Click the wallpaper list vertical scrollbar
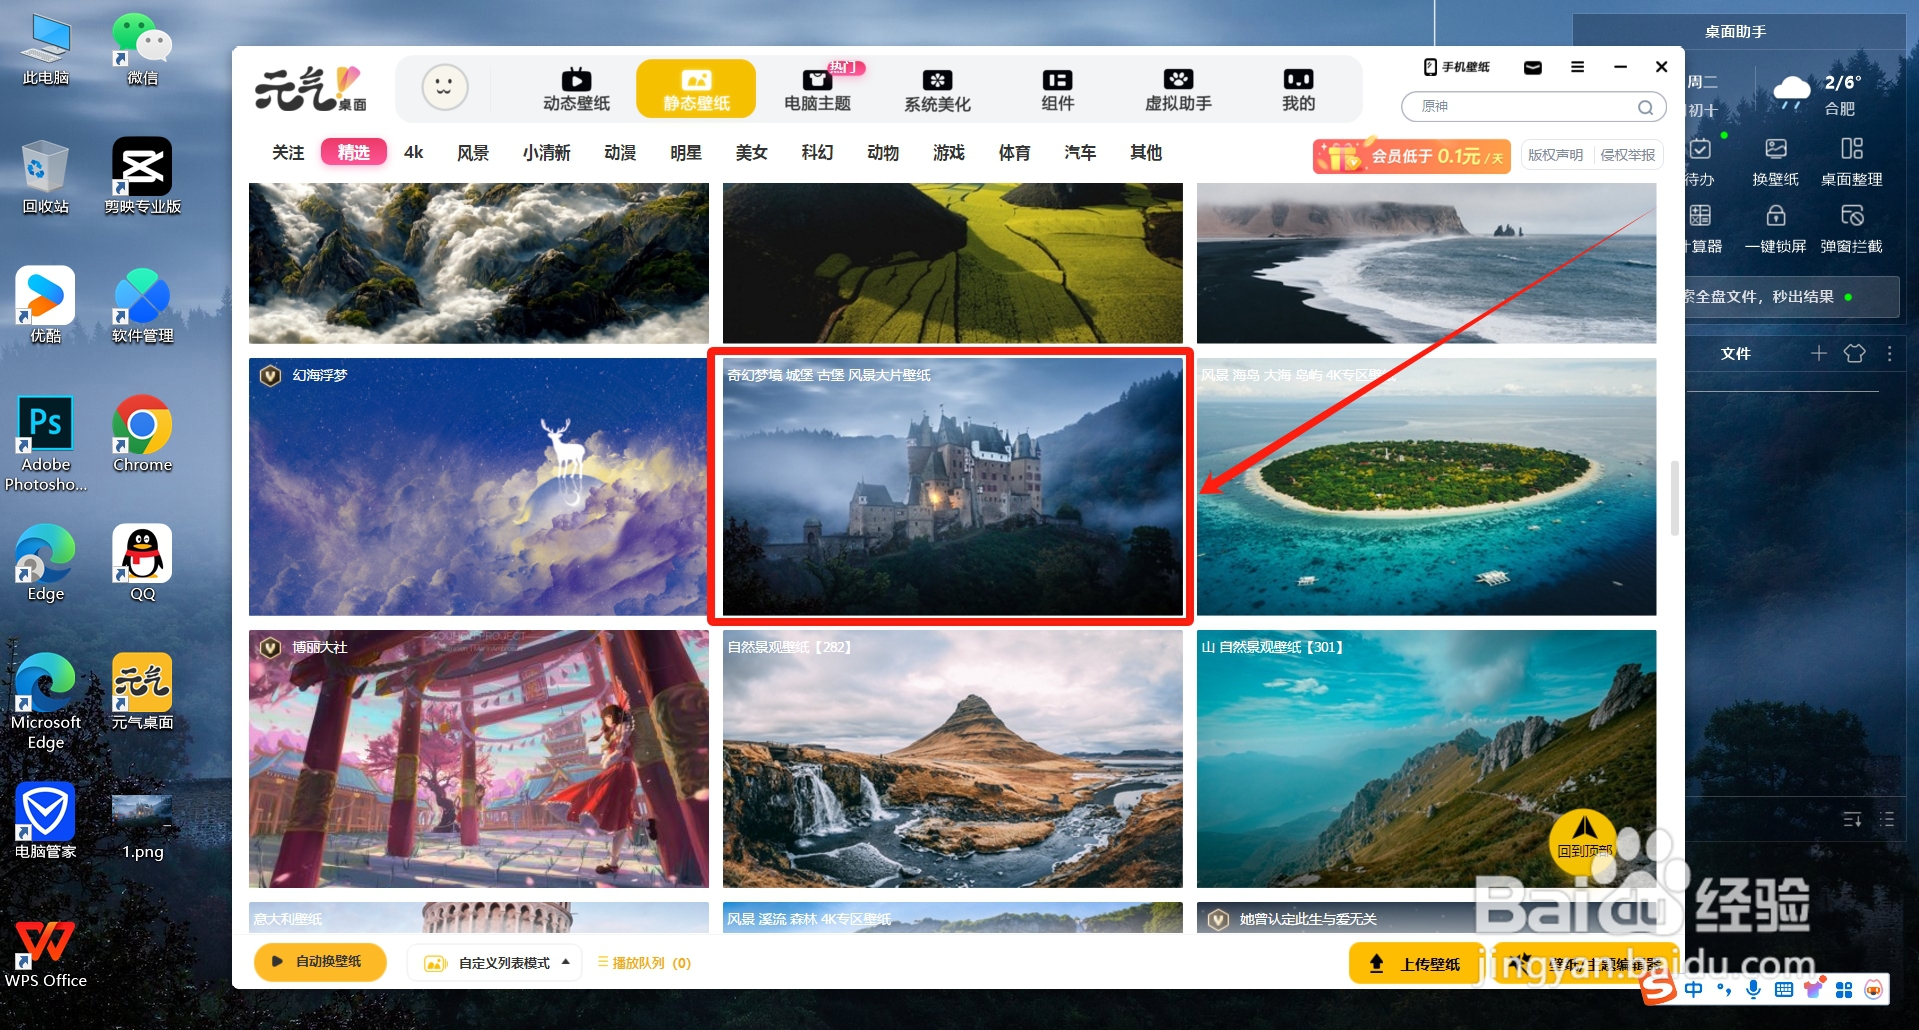The image size is (1919, 1030). coord(1675,497)
